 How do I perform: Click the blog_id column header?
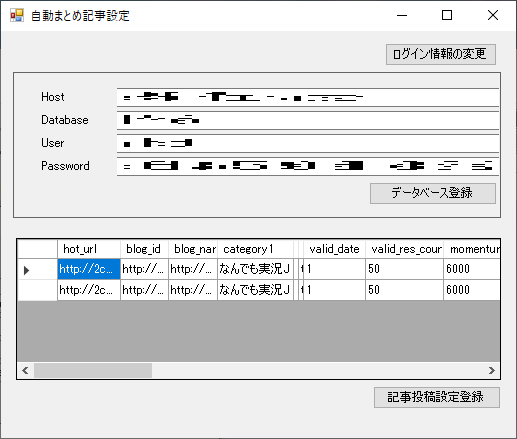(x=144, y=249)
